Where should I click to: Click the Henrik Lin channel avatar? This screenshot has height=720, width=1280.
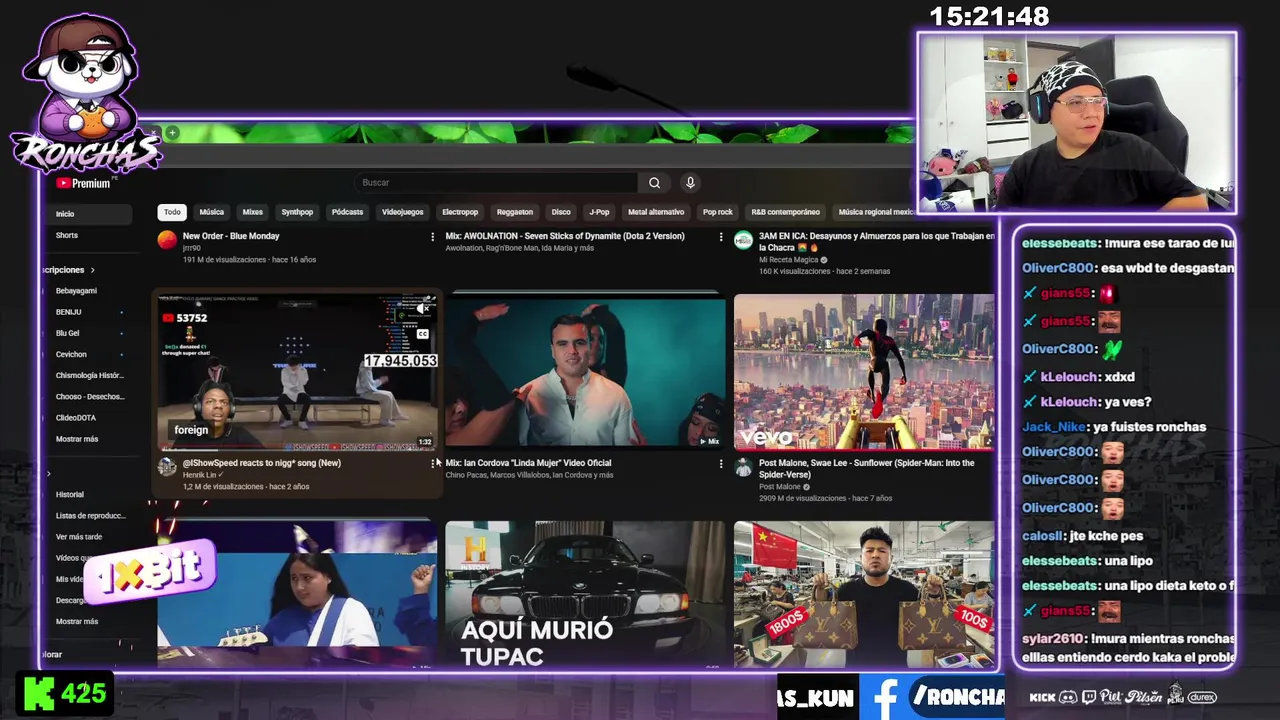click(x=167, y=467)
